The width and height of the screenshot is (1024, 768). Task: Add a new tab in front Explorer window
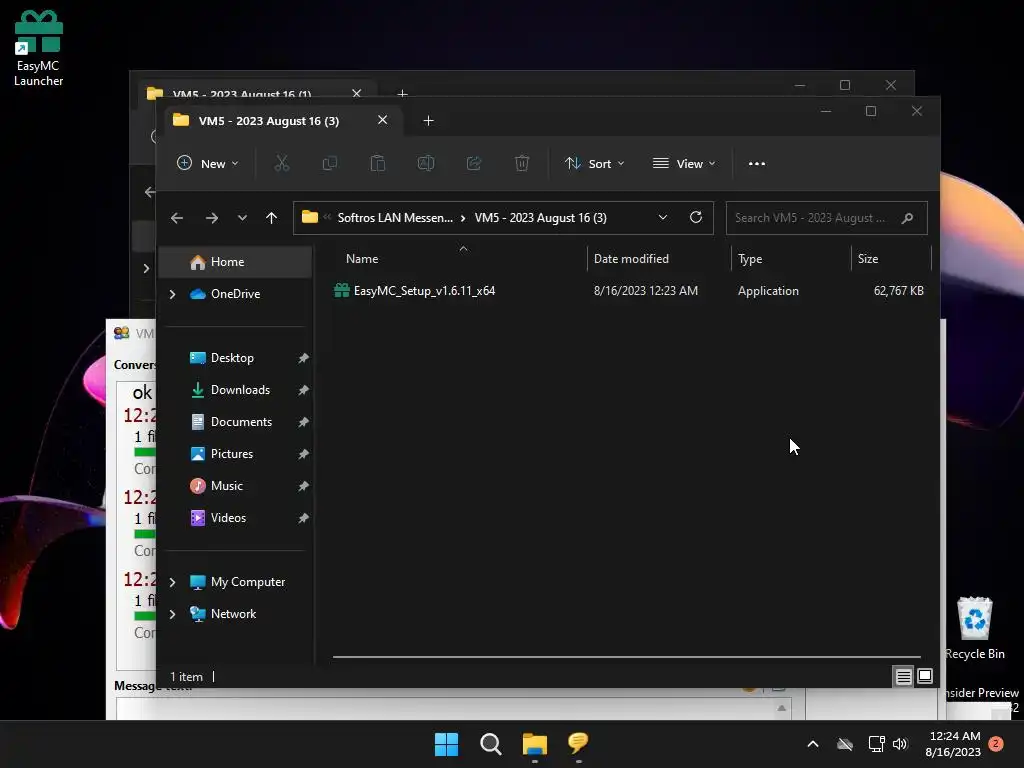tap(428, 121)
